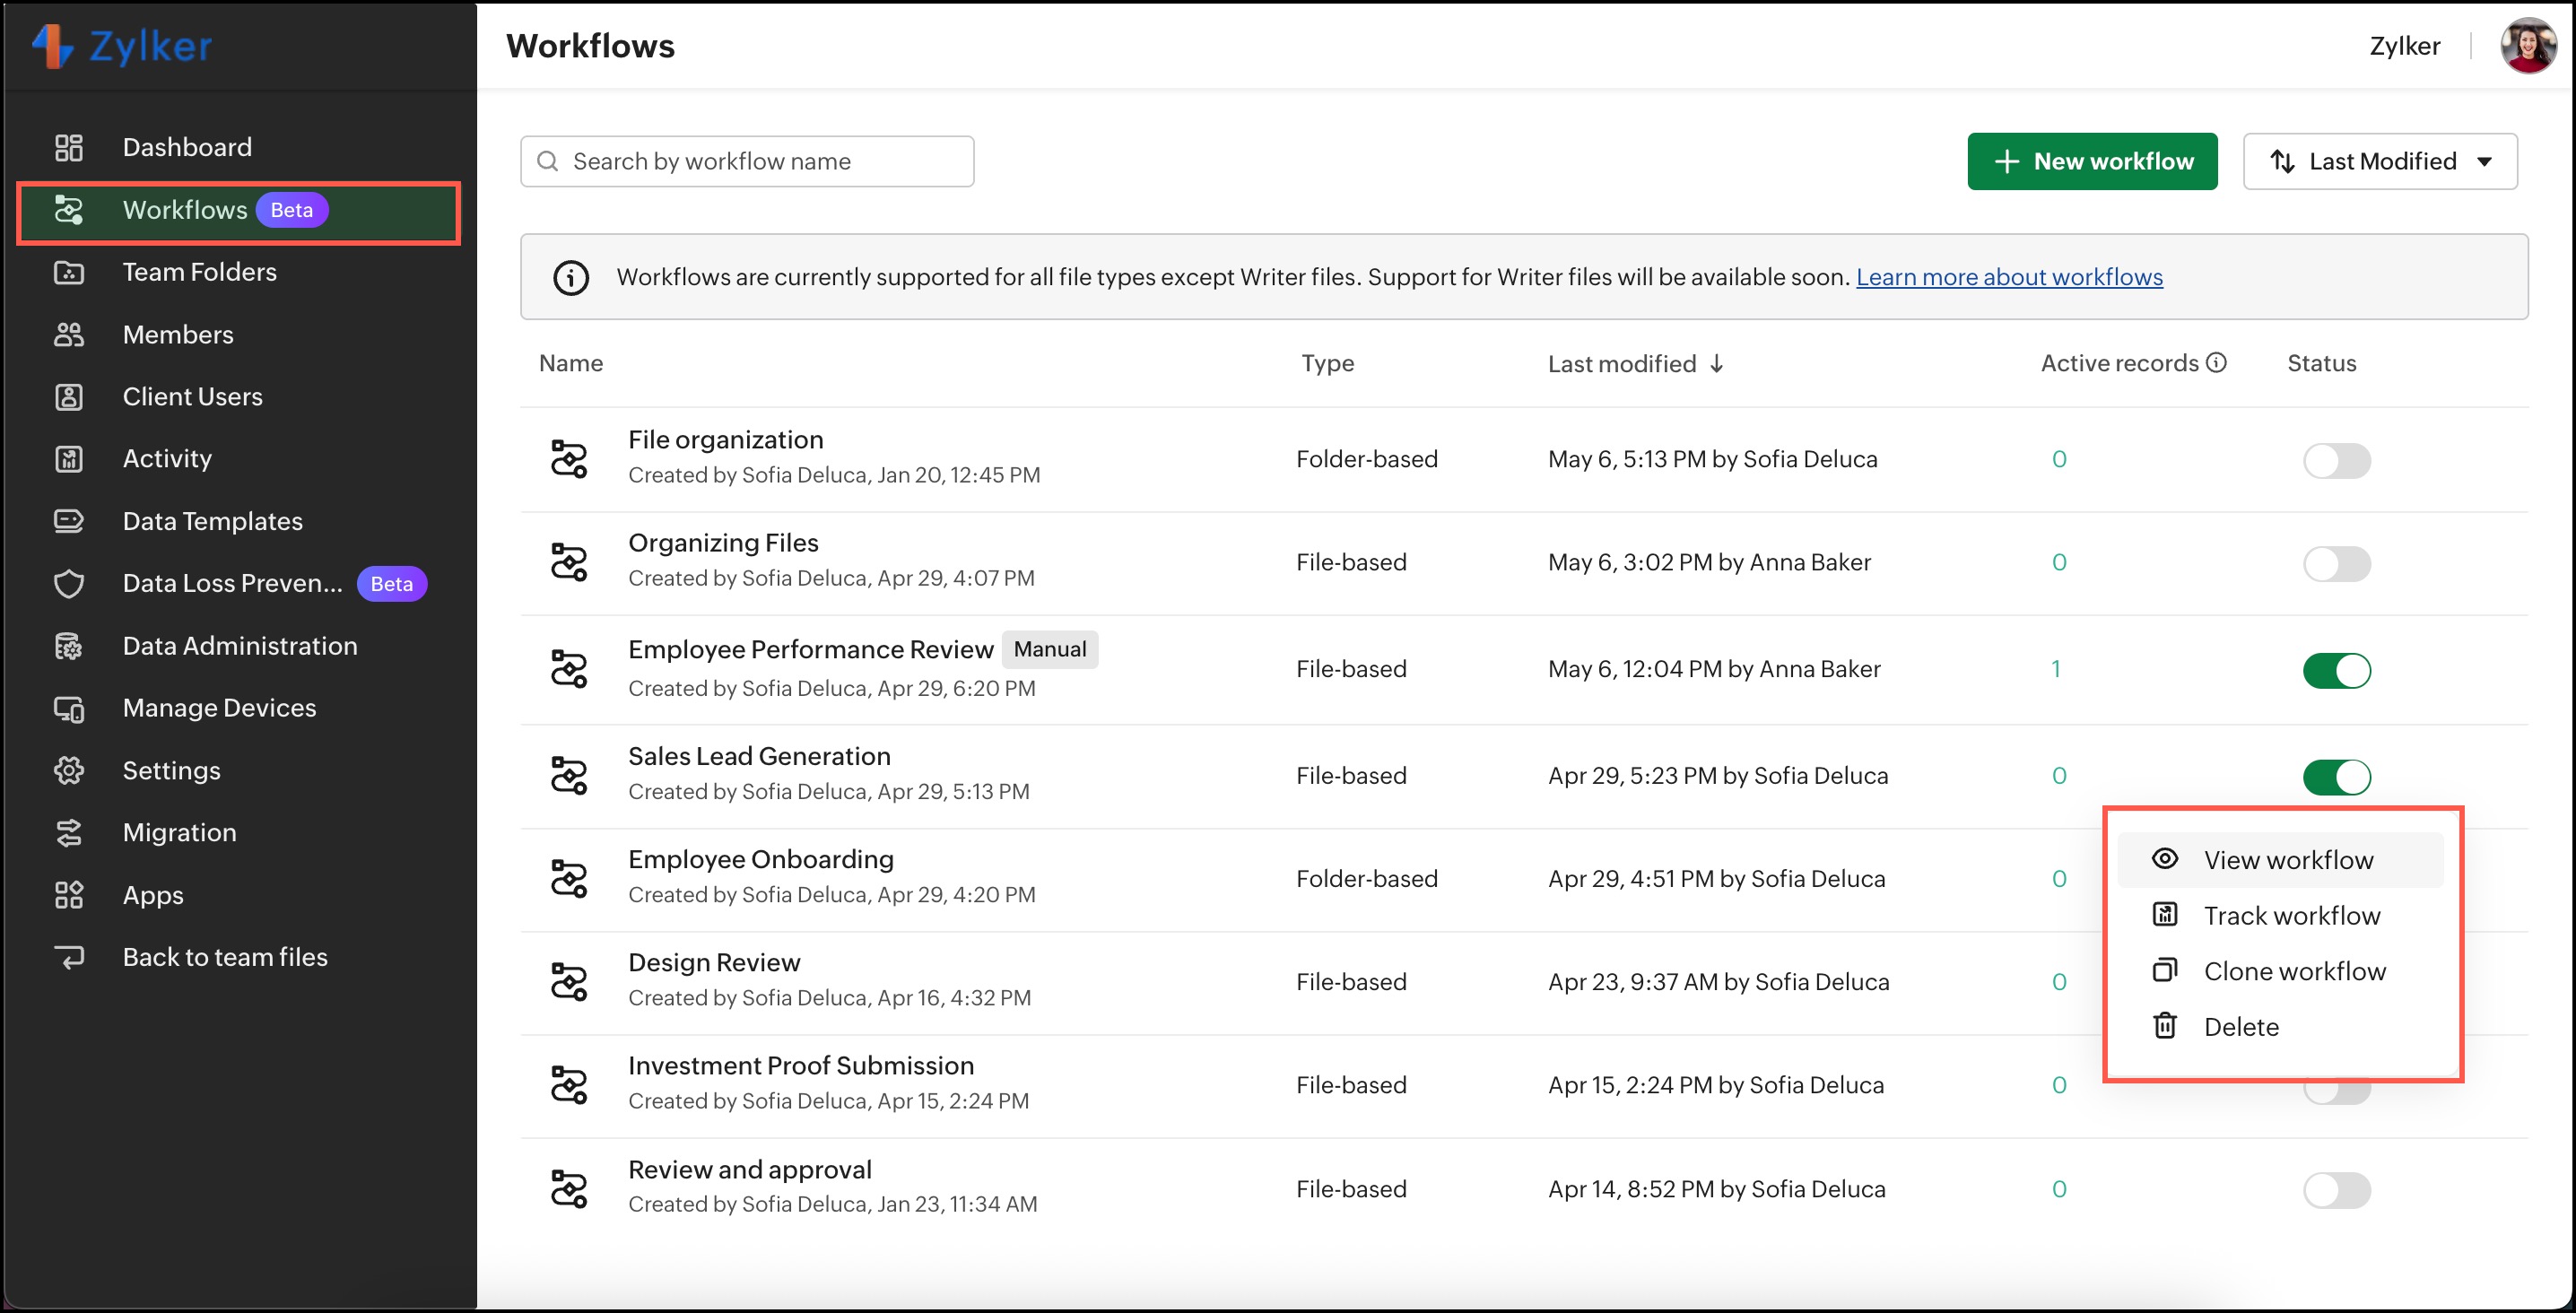Open Manage Devices using its icon
The width and height of the screenshot is (2576, 1313).
tap(68, 709)
